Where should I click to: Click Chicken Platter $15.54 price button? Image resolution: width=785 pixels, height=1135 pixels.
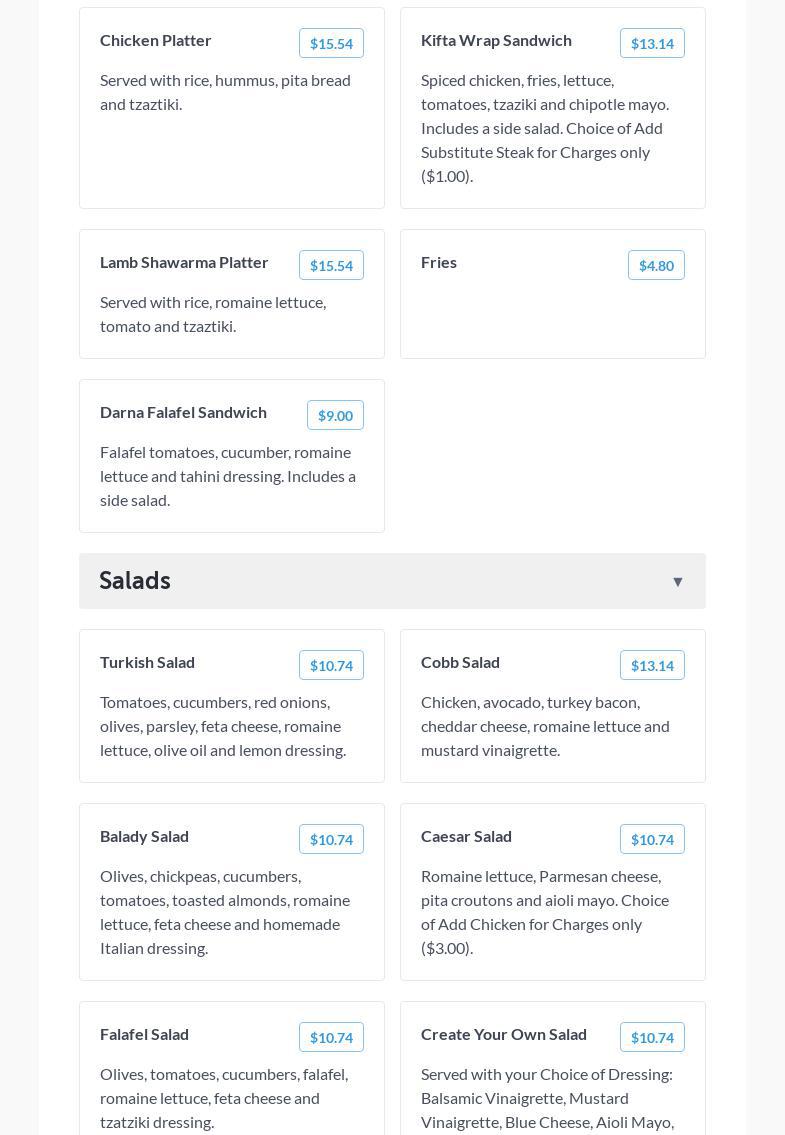331,43
